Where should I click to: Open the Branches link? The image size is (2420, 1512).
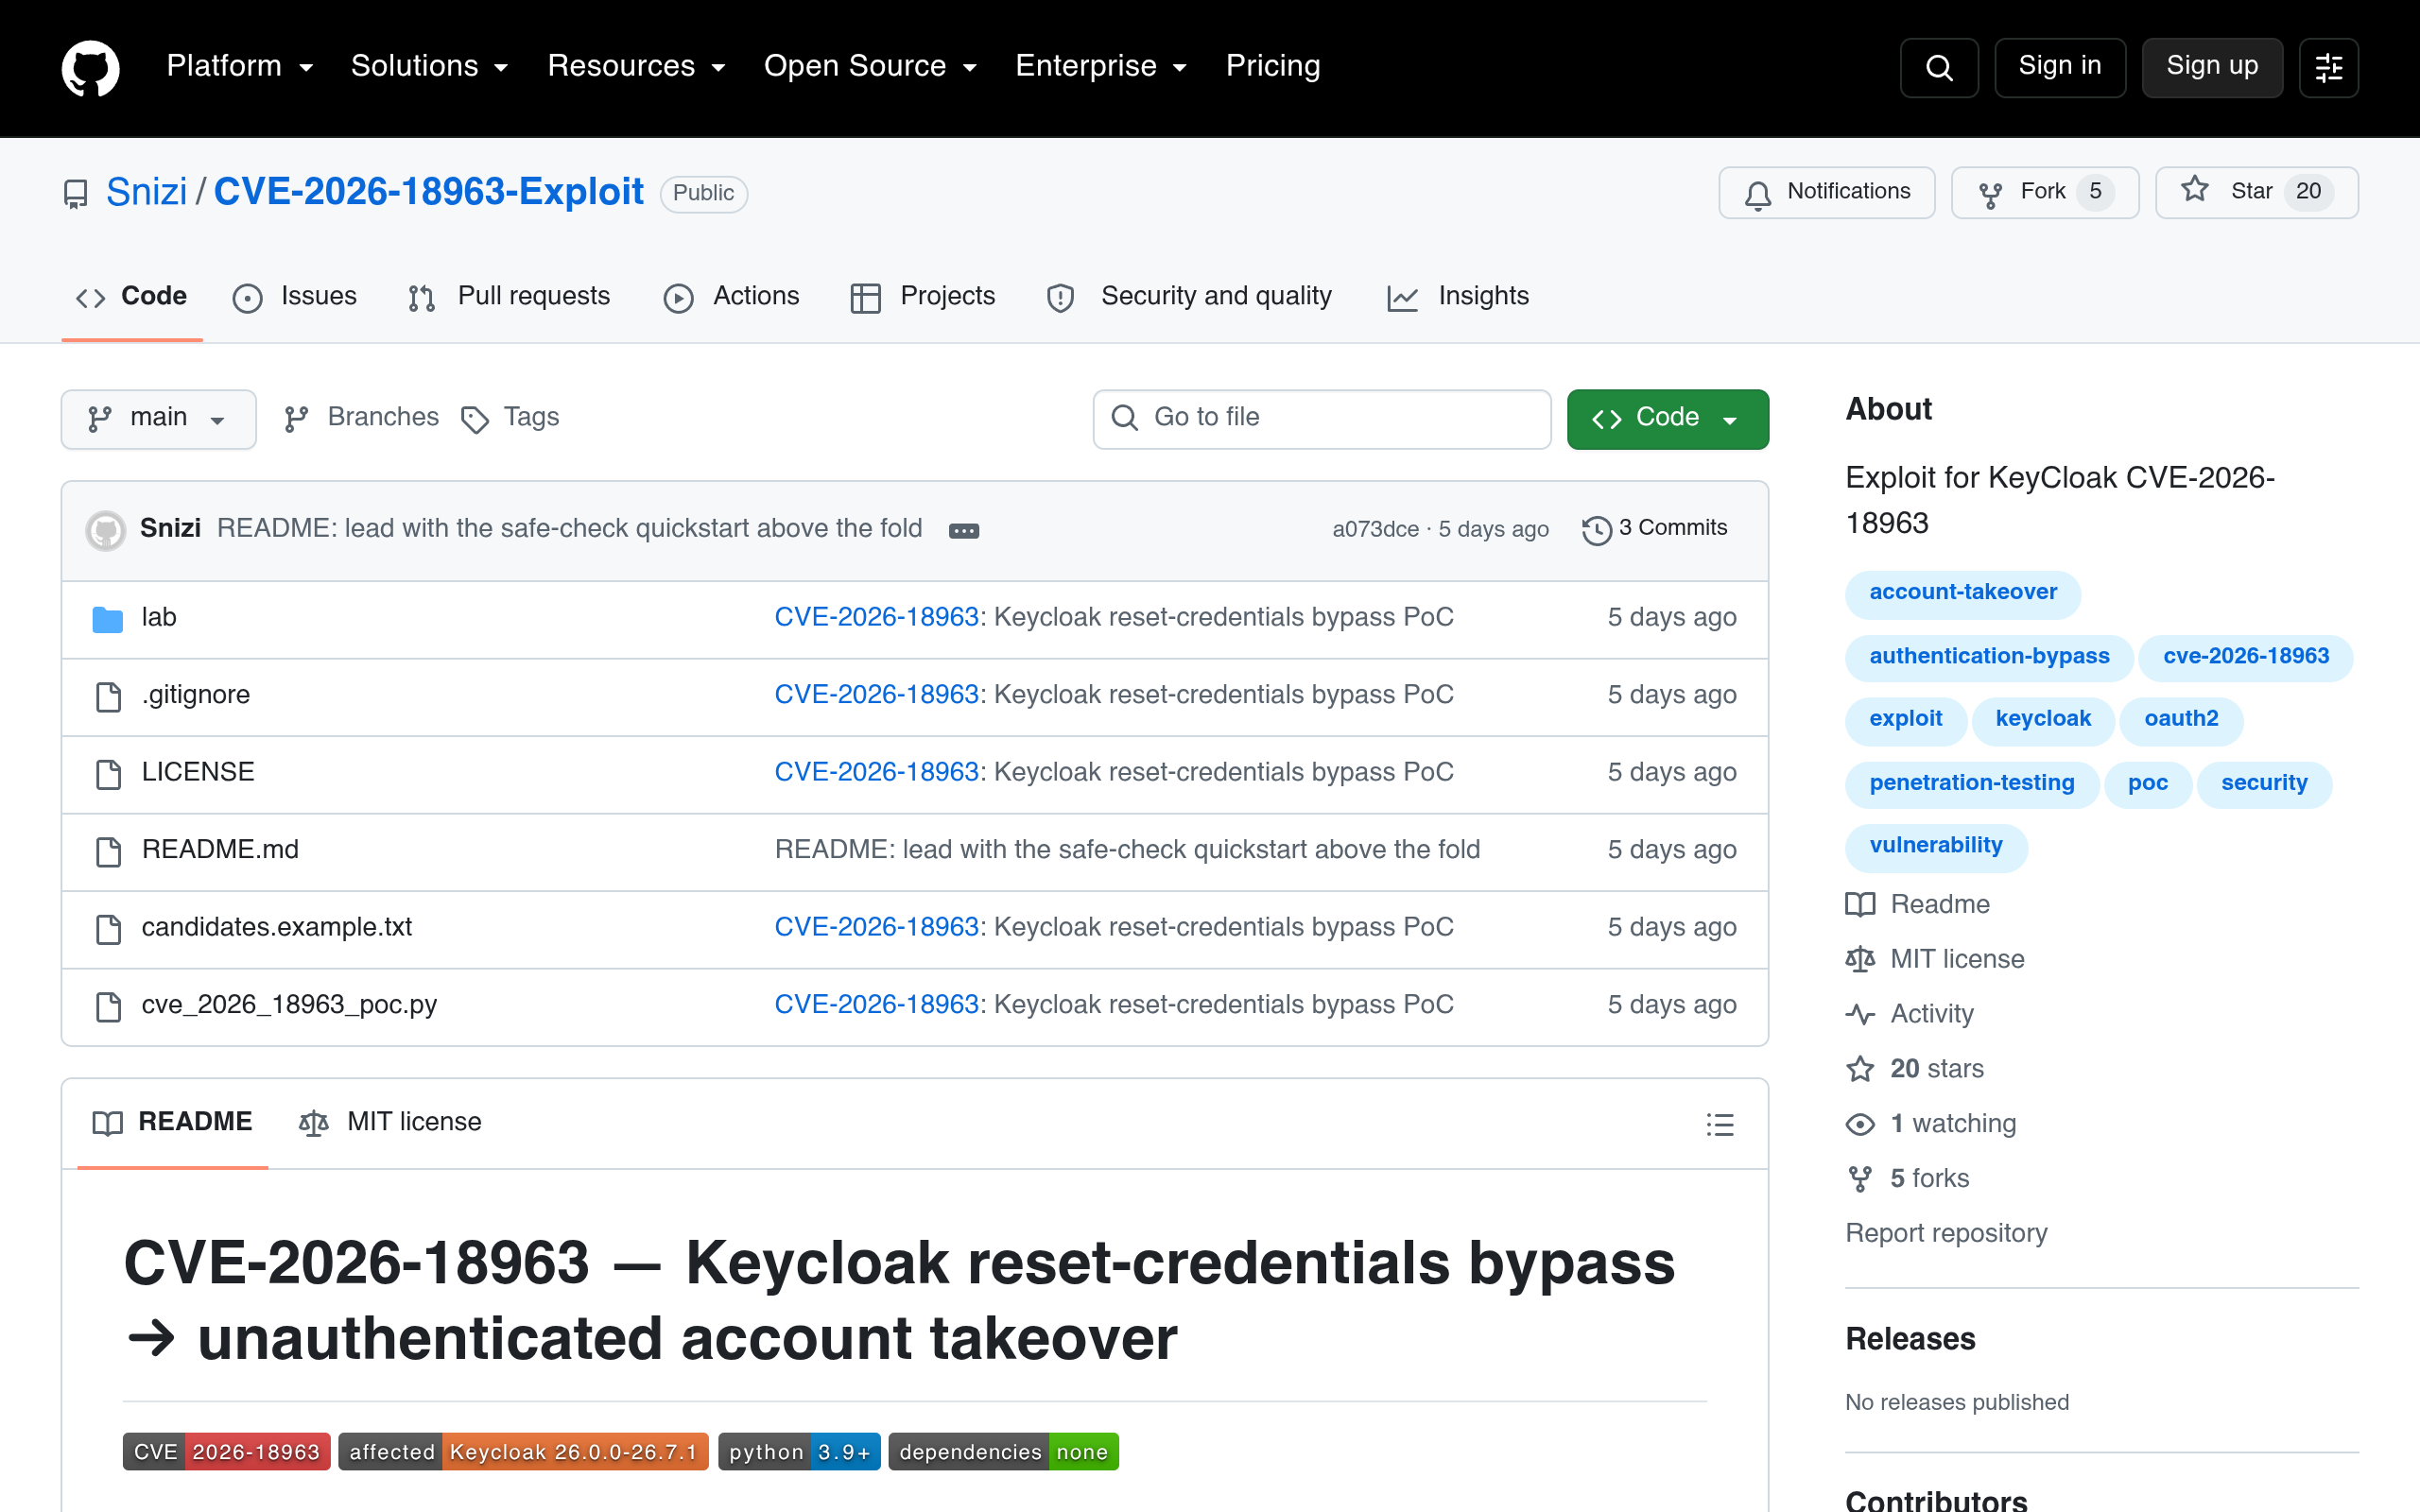click(361, 418)
